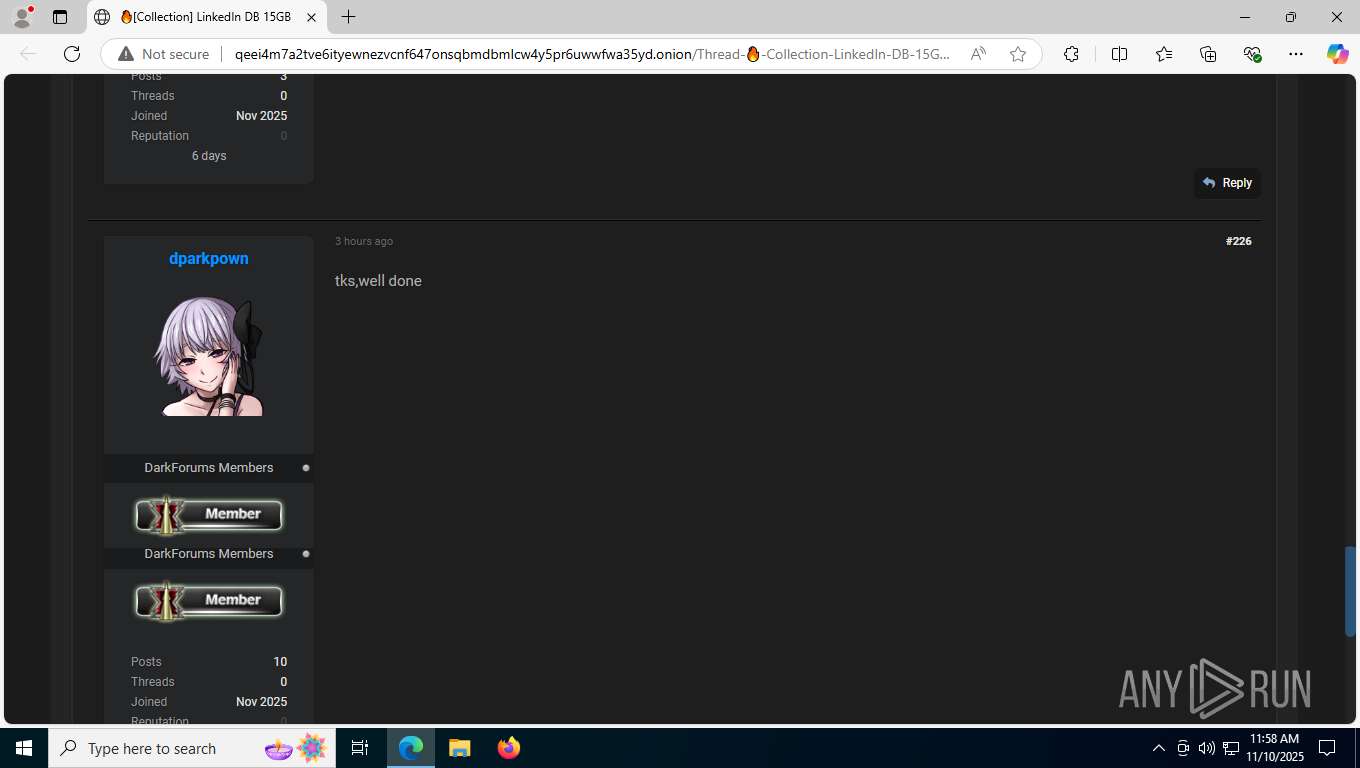Open the Extensions puzzle icon
1360x768 pixels.
[1071, 54]
